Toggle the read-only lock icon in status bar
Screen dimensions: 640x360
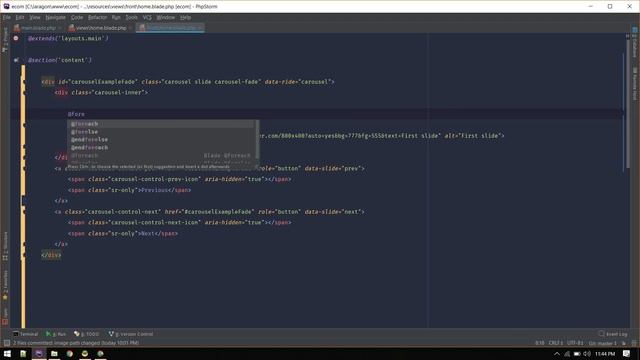click(624, 343)
